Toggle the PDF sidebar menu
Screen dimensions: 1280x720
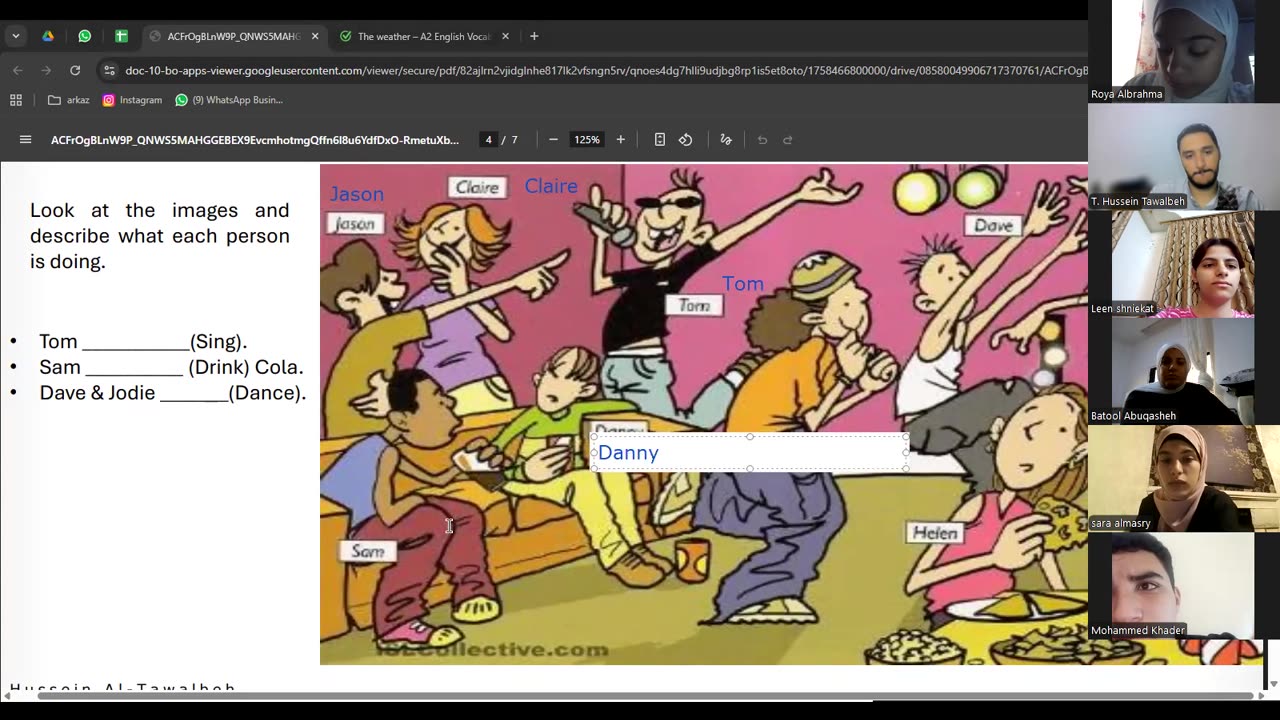[26, 140]
